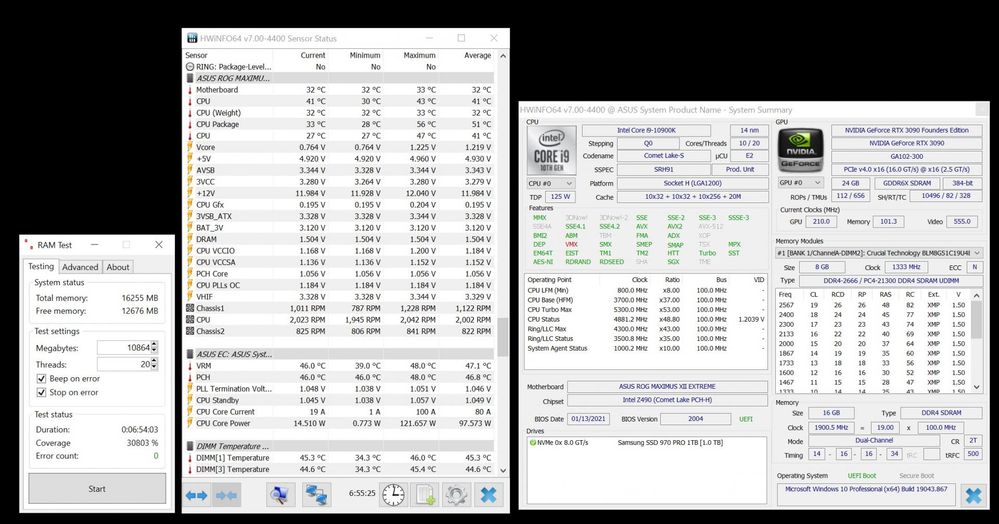Click the Threads input field showing 20
The width and height of the screenshot is (999, 524).
[x=124, y=365]
